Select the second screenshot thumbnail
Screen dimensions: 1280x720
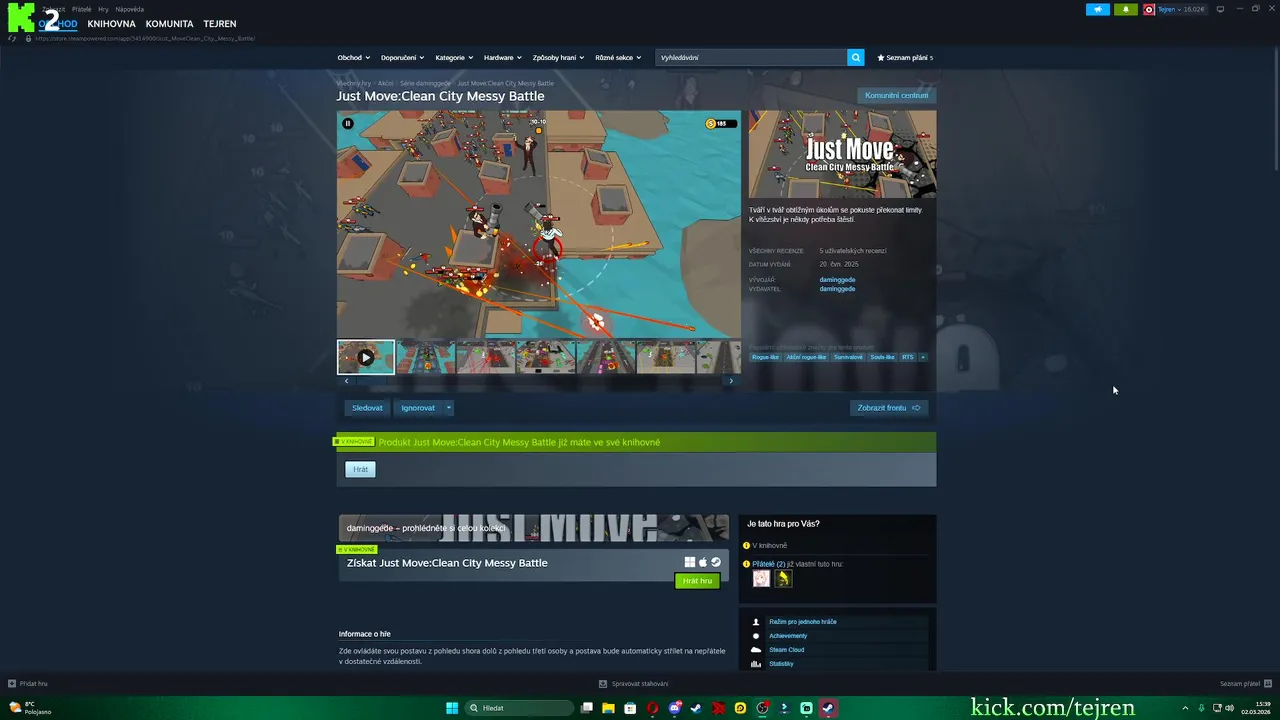(426, 357)
